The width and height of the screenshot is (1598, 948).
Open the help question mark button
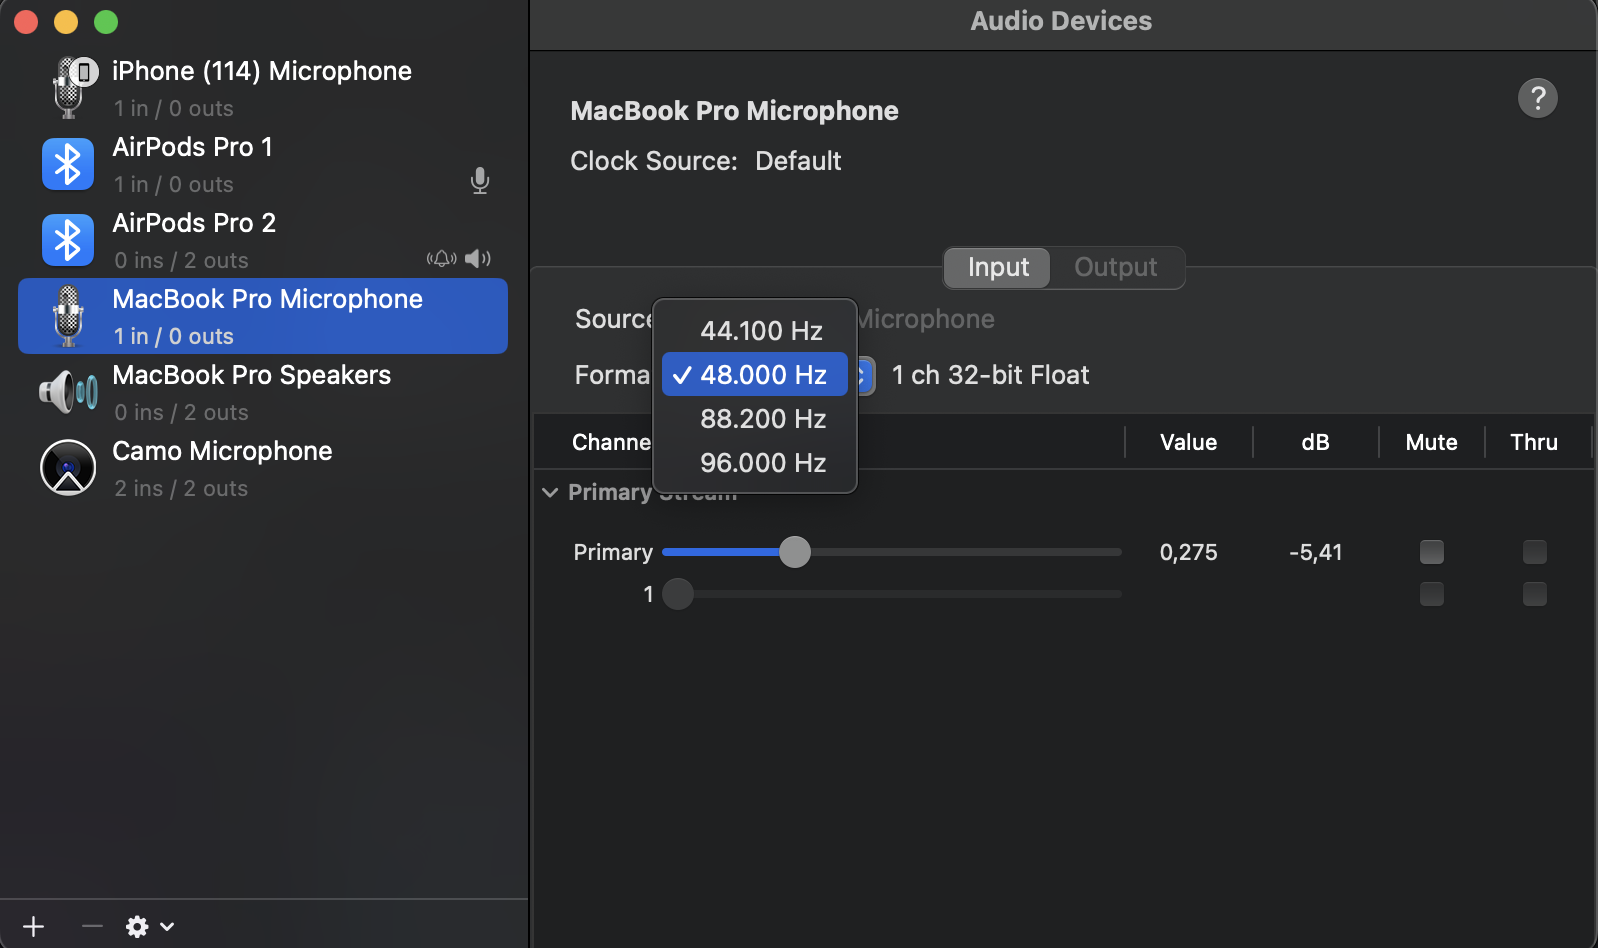click(x=1538, y=98)
